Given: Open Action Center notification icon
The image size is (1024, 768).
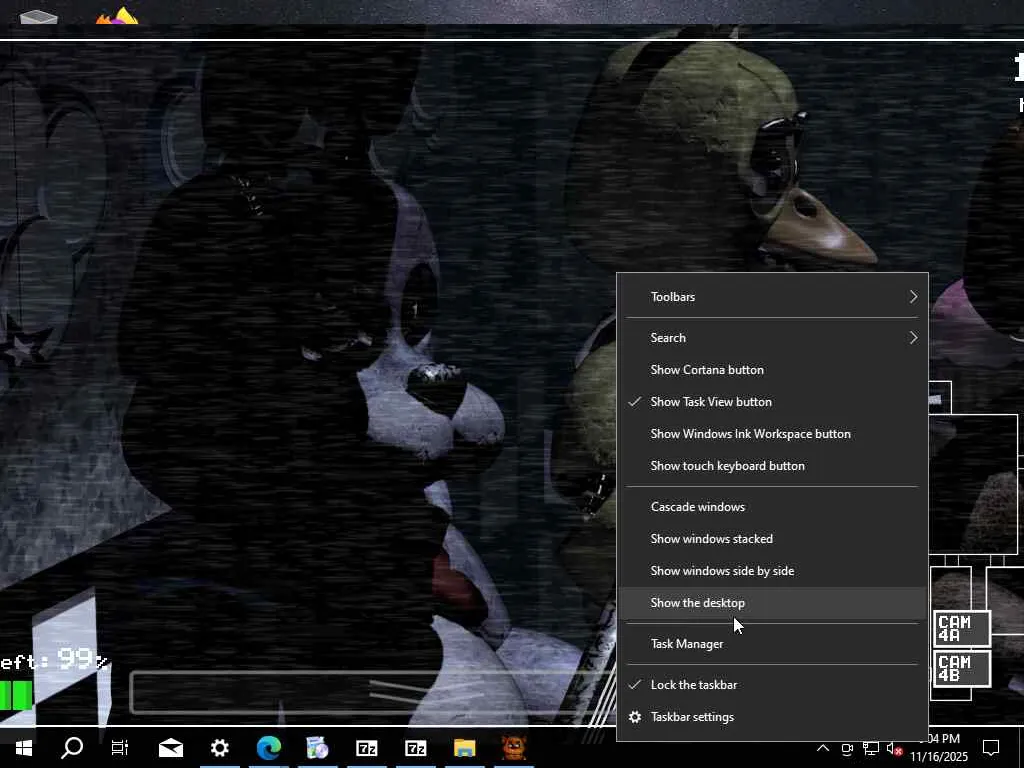Looking at the screenshot, I should pyautogui.click(x=991, y=748).
